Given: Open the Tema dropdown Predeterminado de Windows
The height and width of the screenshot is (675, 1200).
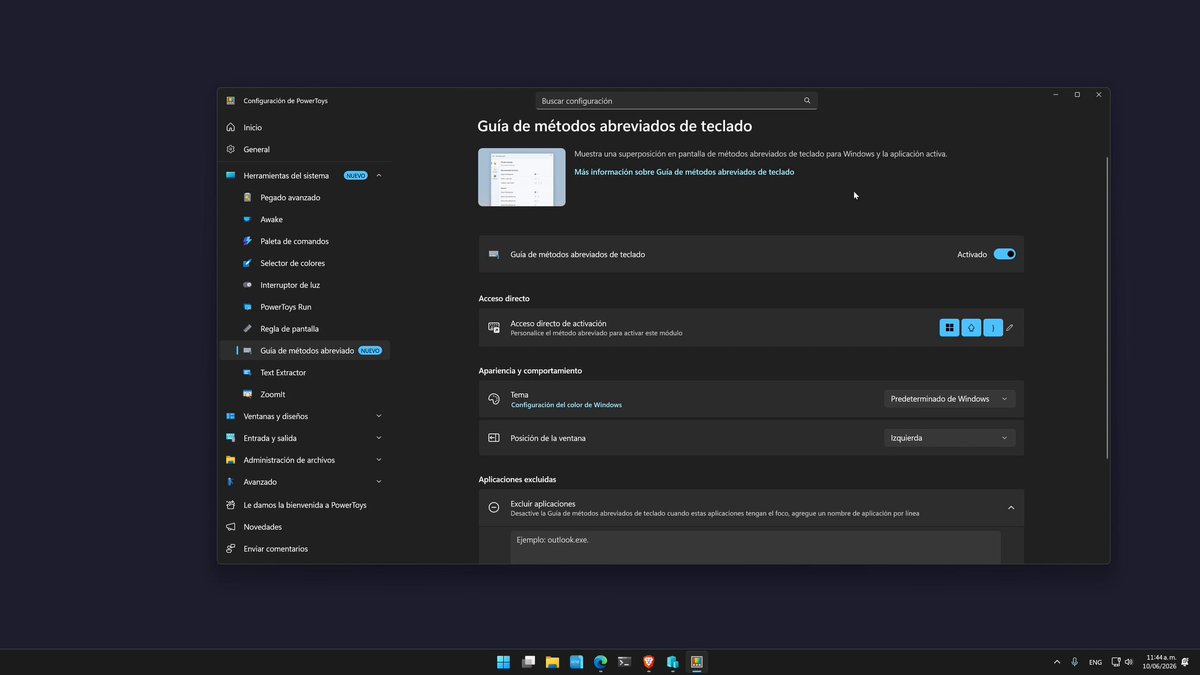Looking at the screenshot, I should click(x=949, y=399).
